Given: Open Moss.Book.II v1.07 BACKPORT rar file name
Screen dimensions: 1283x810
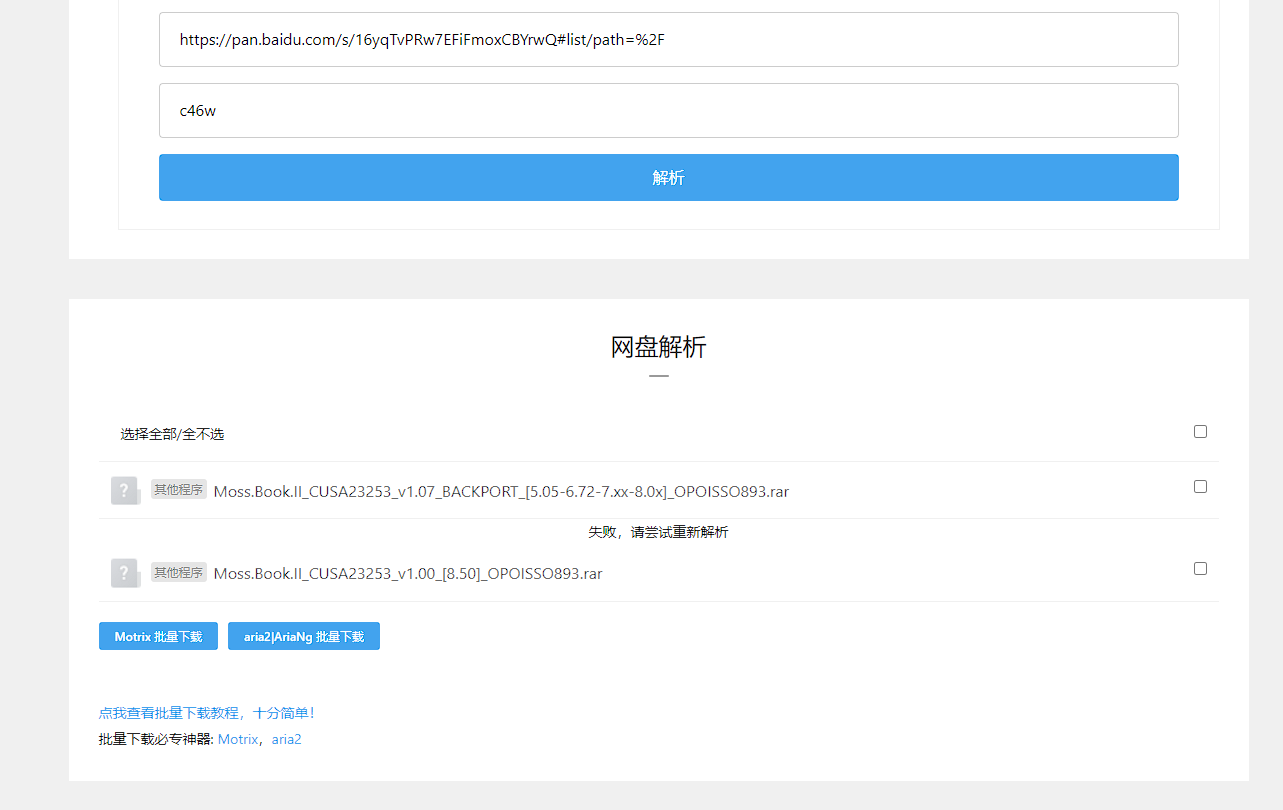Looking at the screenshot, I should (x=501, y=492).
